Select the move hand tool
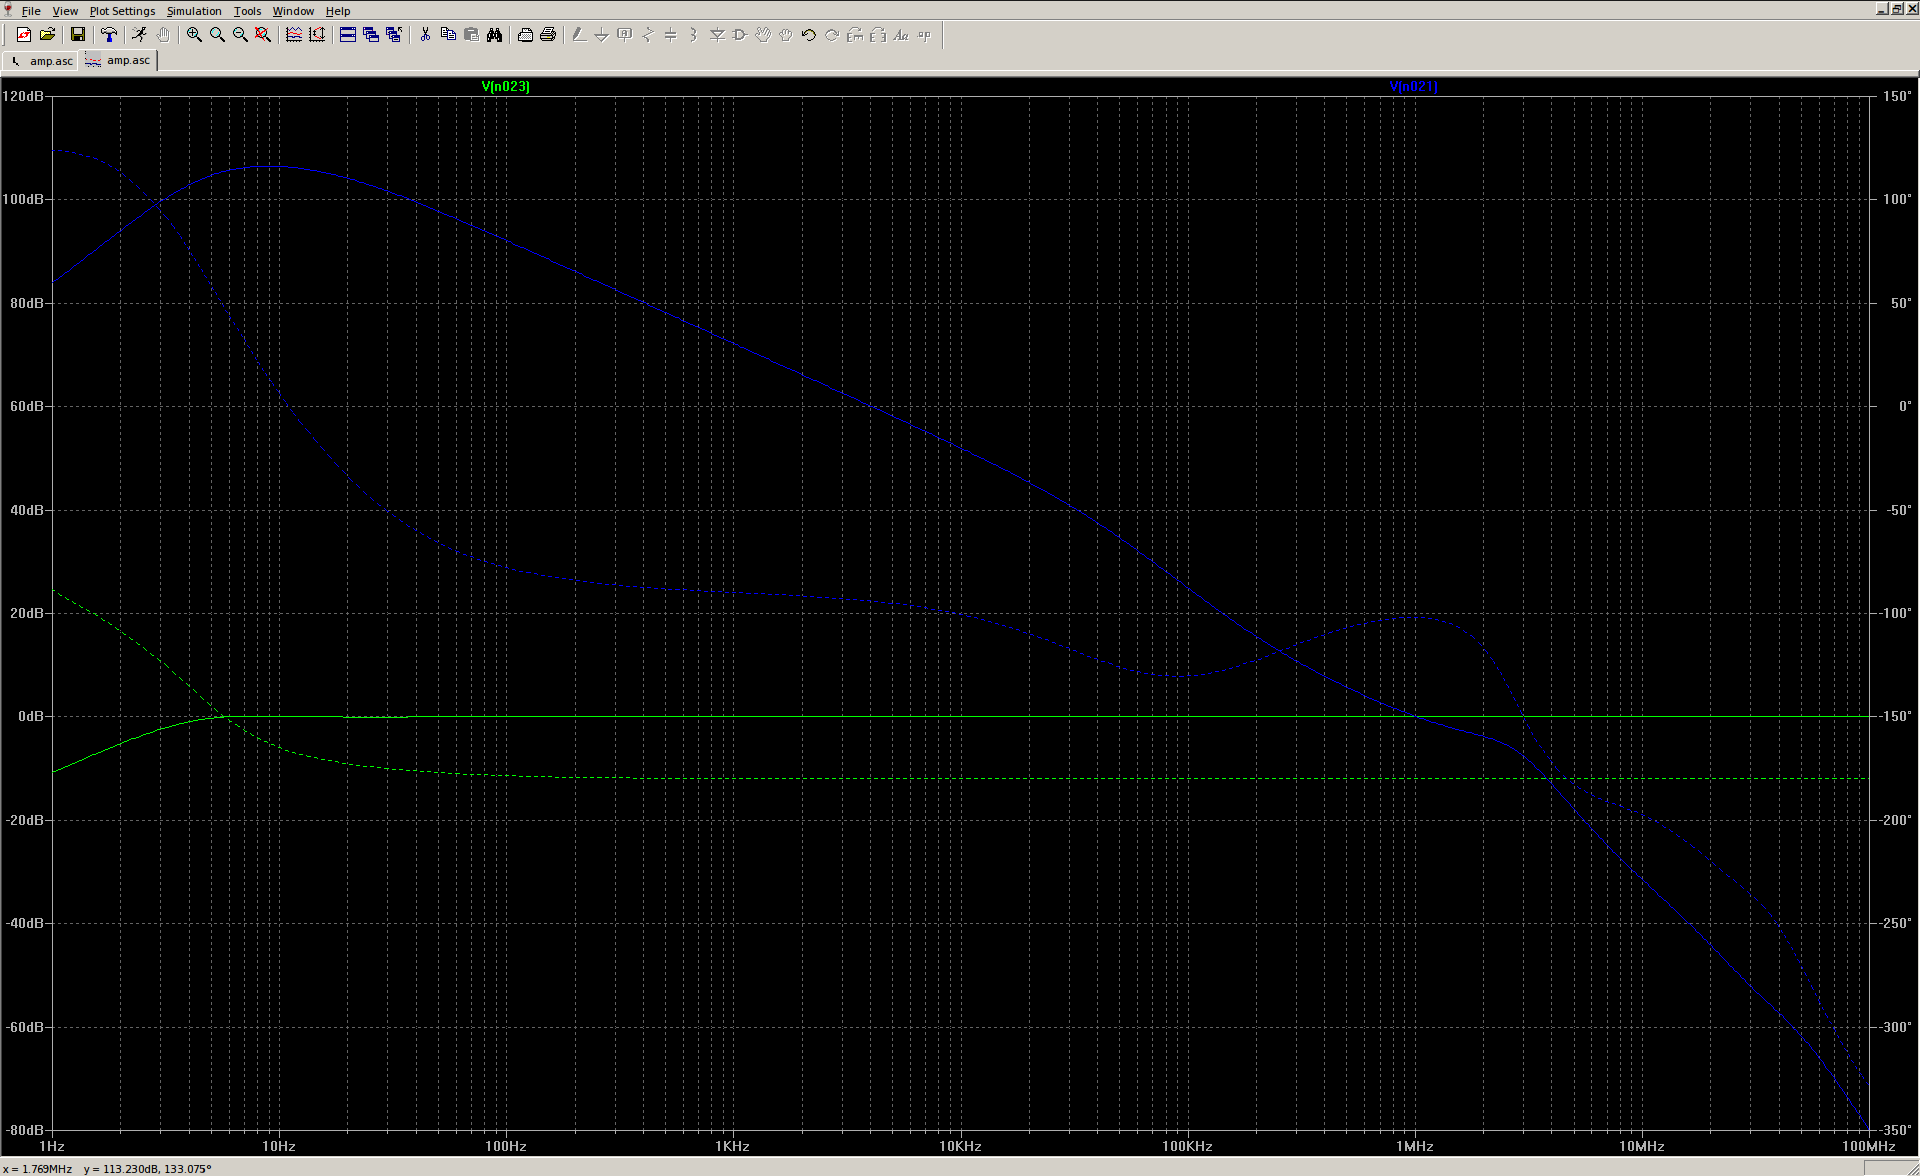Screen dimensions: 1920x1176 point(763,35)
